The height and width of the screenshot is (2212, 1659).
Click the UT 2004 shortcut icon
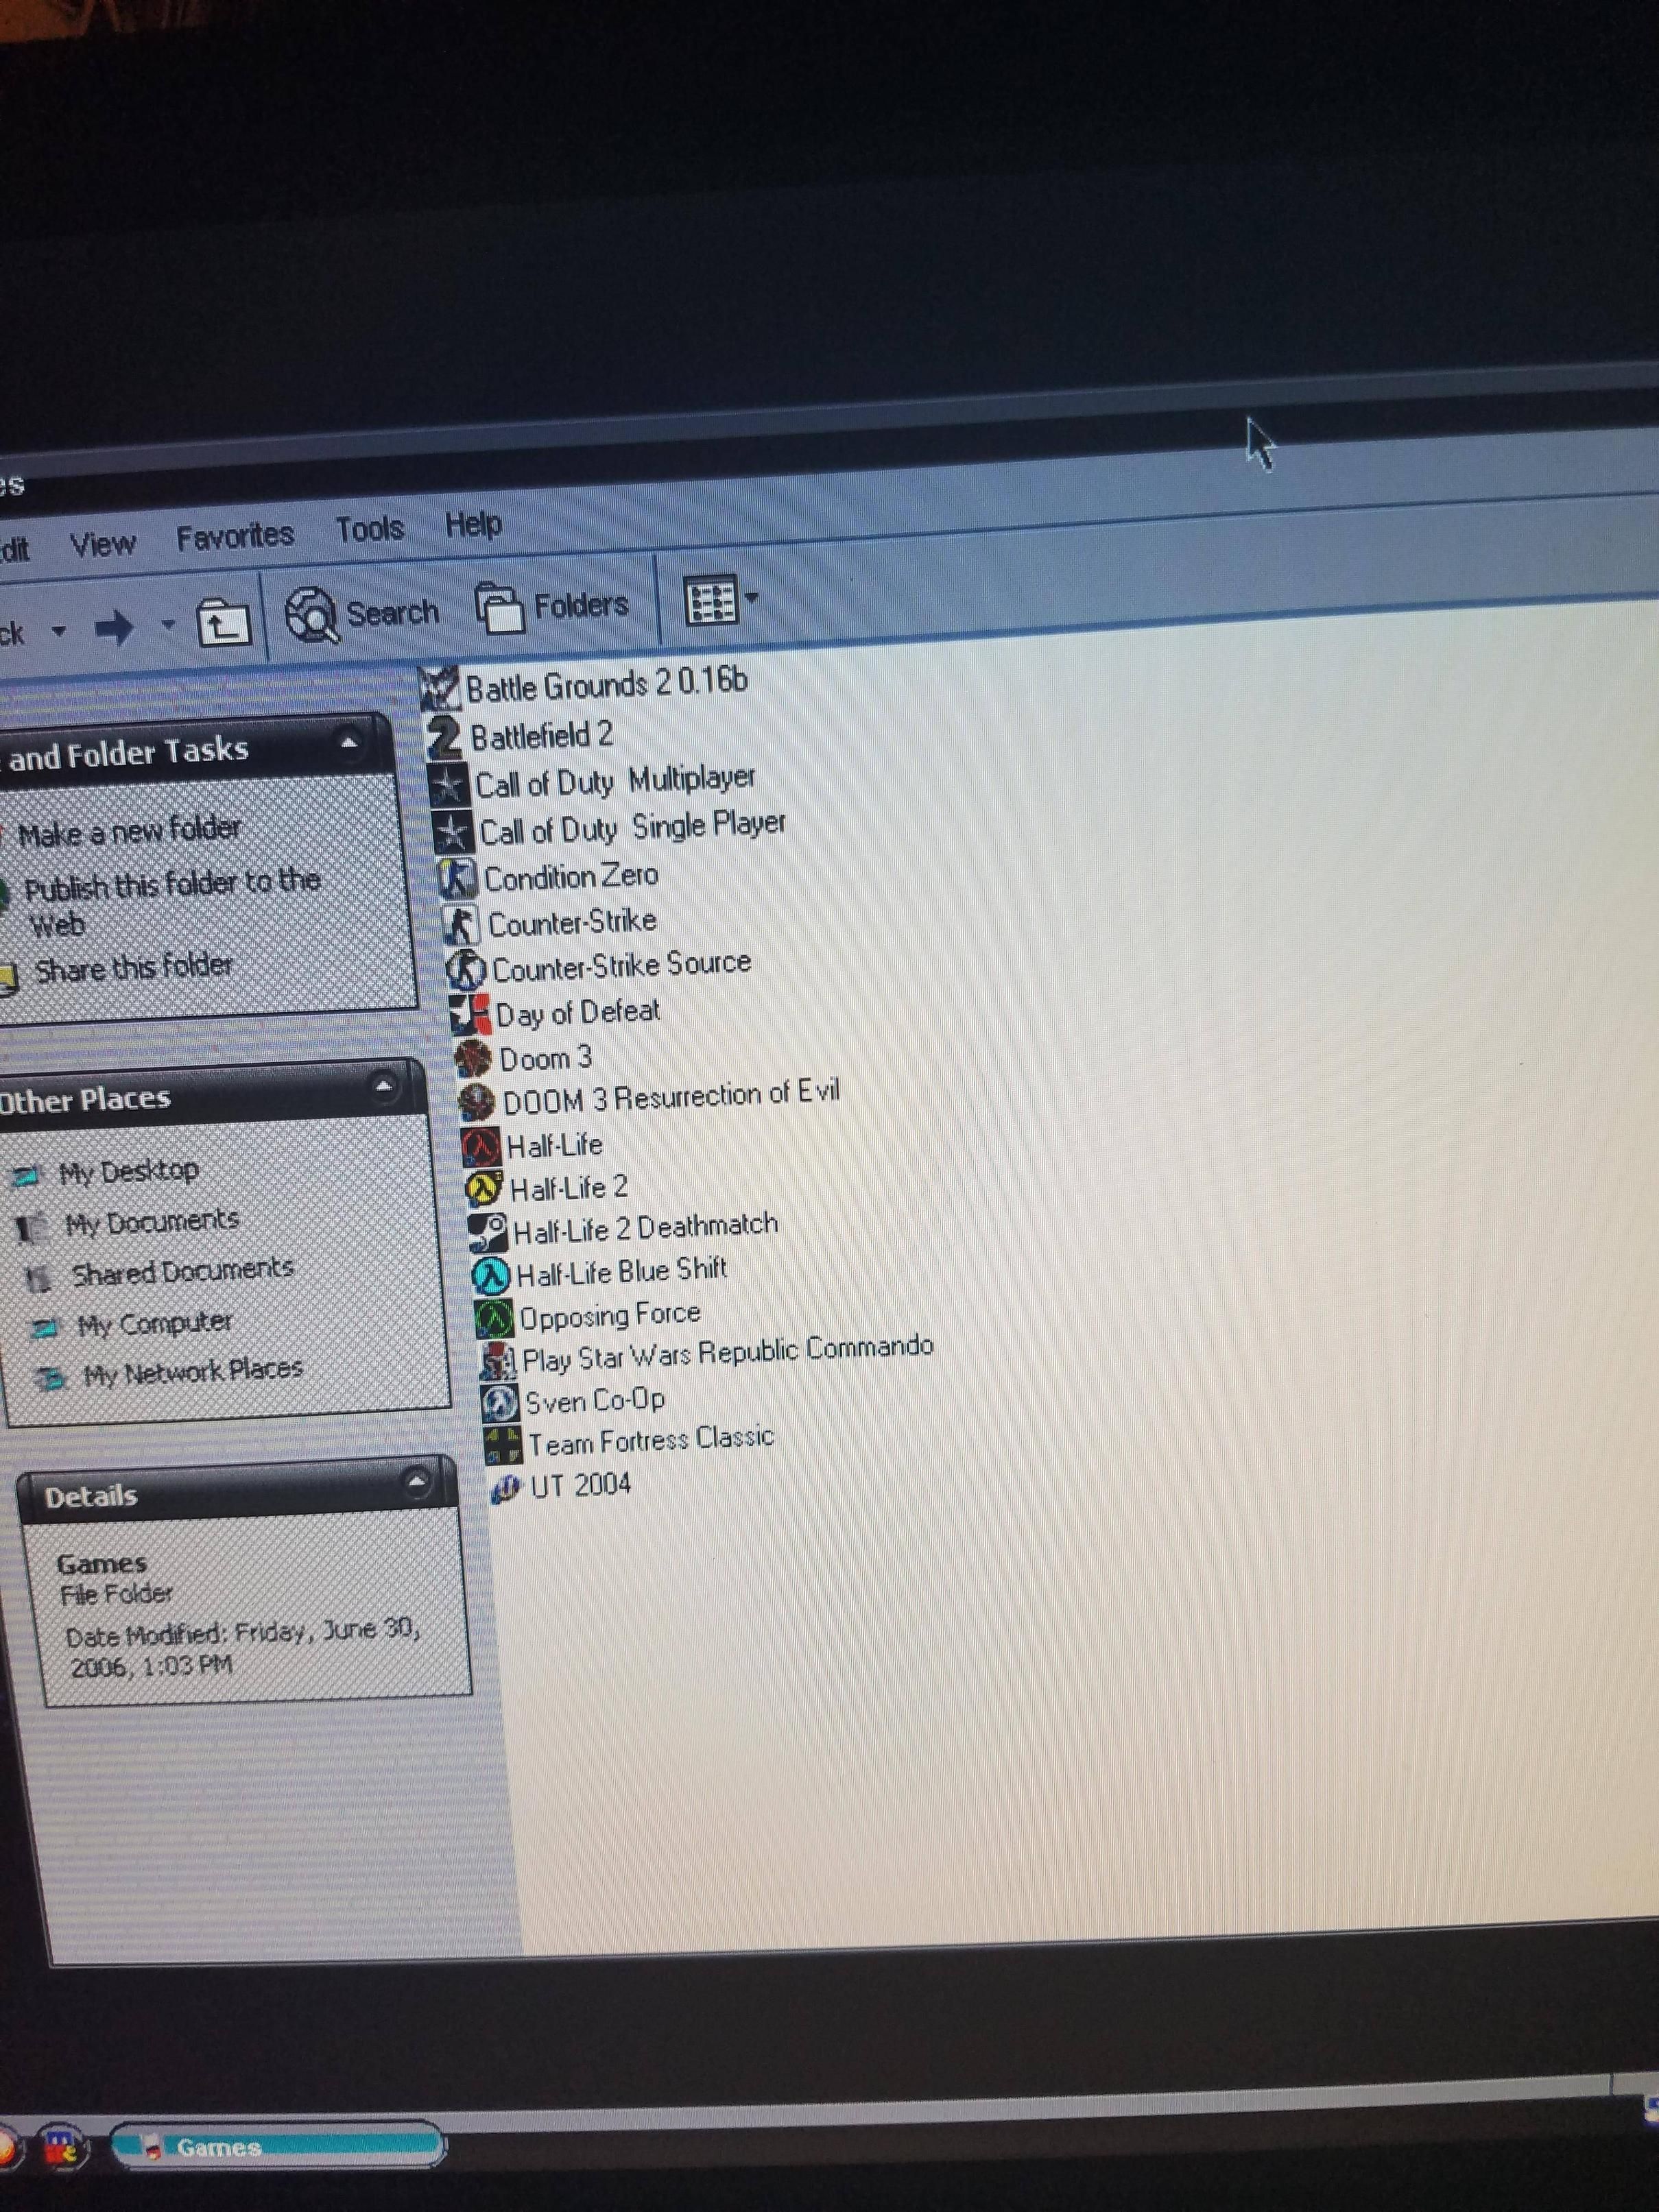coord(506,1488)
